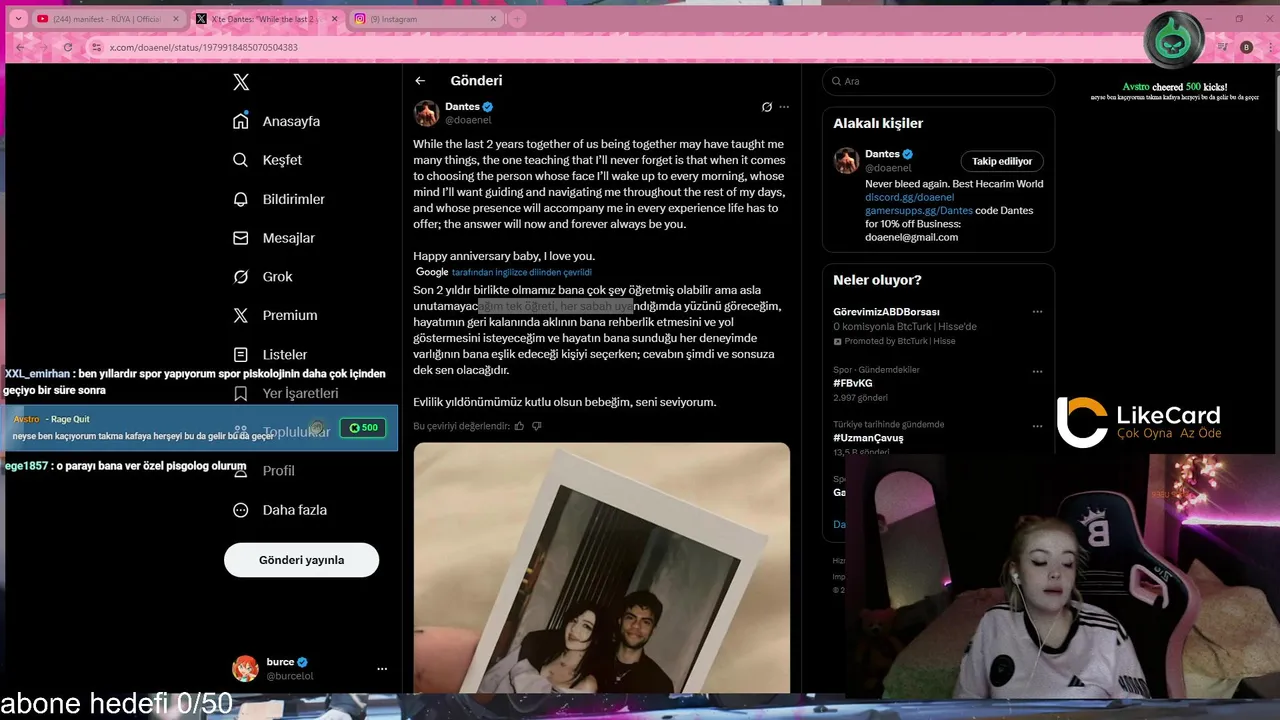Open burce account menu dots
The height and width of the screenshot is (720, 1280).
382,669
